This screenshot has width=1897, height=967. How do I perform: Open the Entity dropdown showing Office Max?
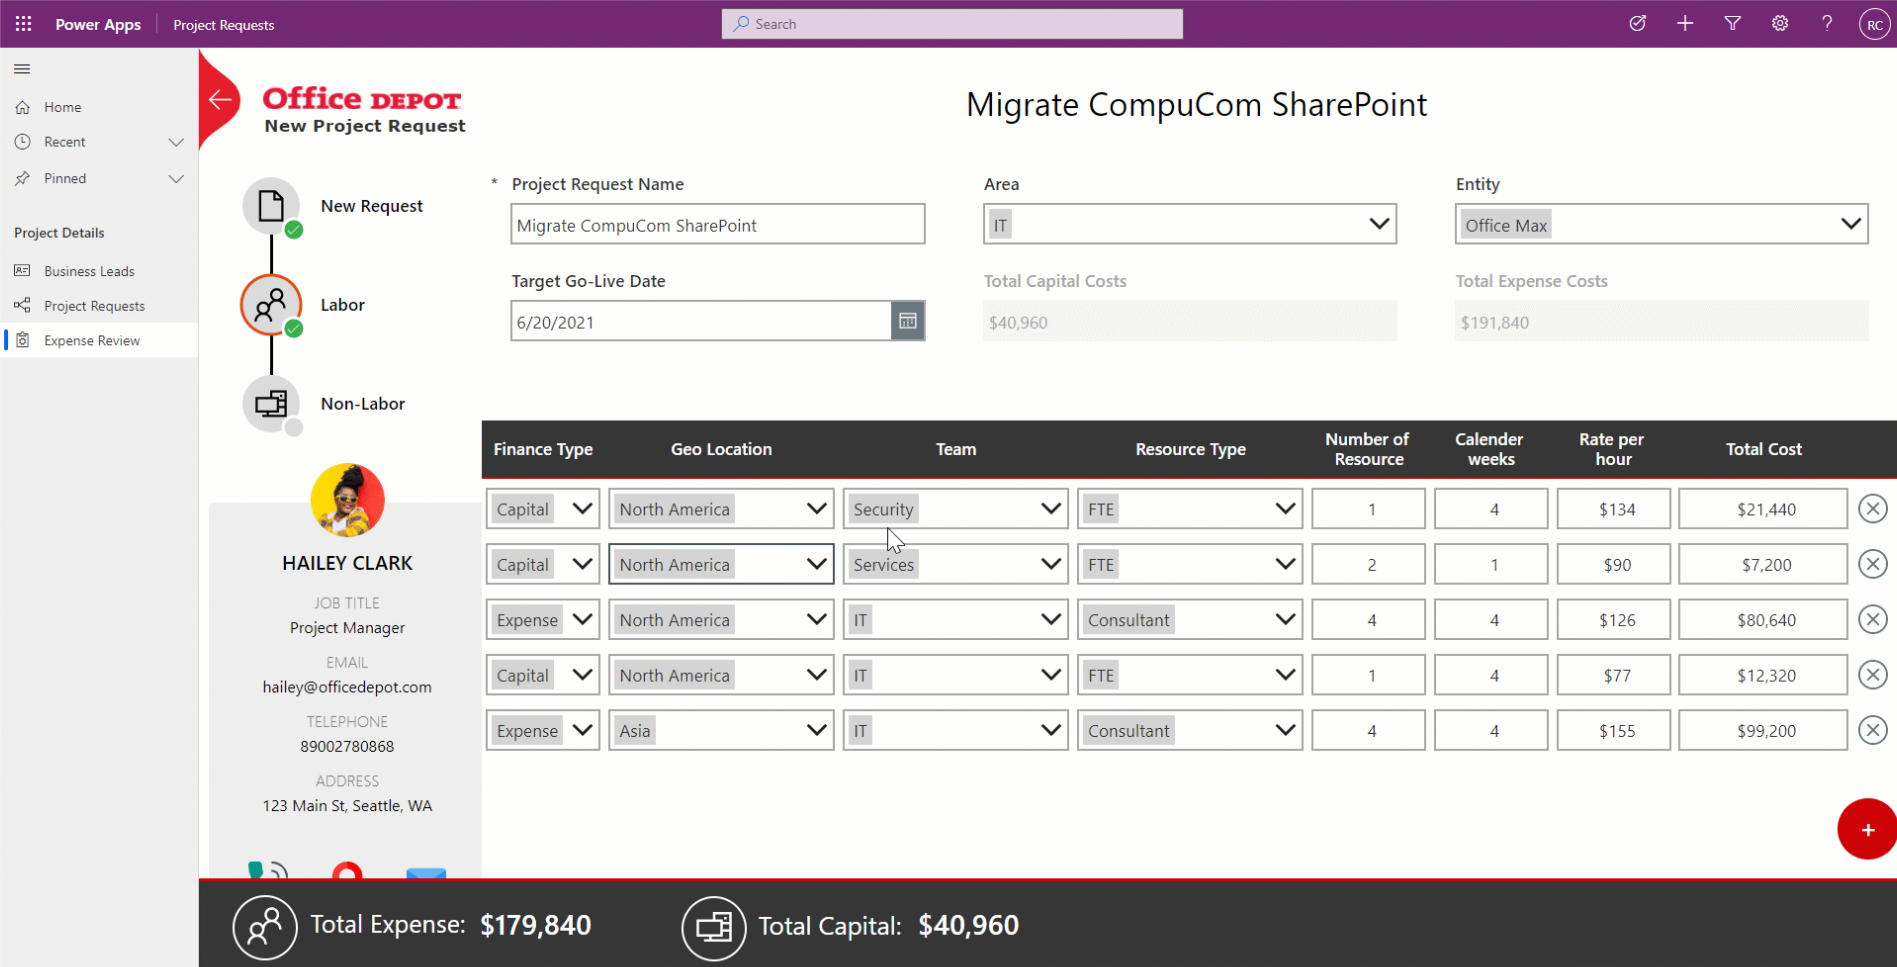1850,224
